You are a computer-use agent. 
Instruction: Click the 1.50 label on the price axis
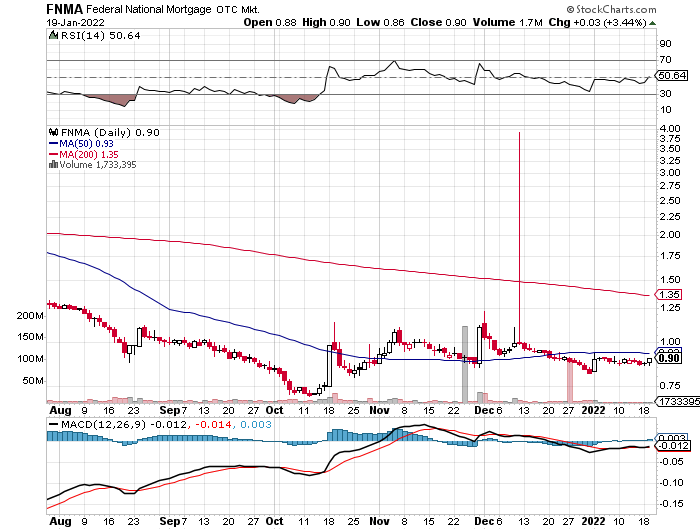670,280
